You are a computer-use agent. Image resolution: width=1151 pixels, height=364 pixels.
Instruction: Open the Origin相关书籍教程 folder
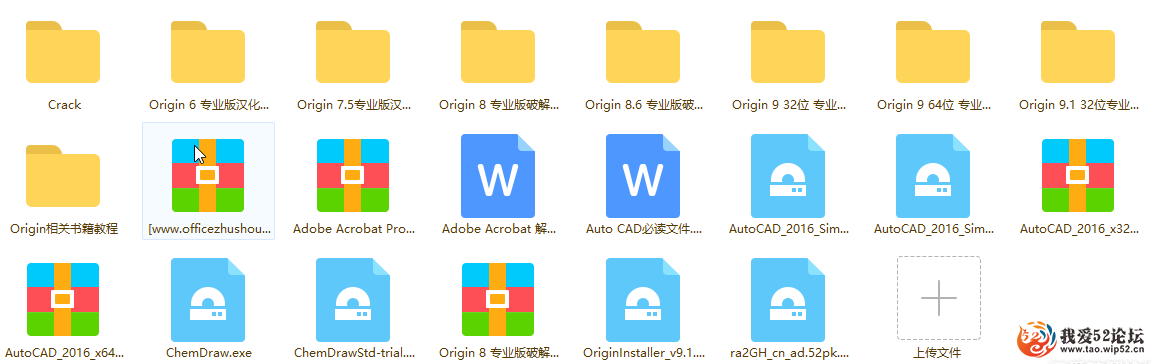(63, 176)
